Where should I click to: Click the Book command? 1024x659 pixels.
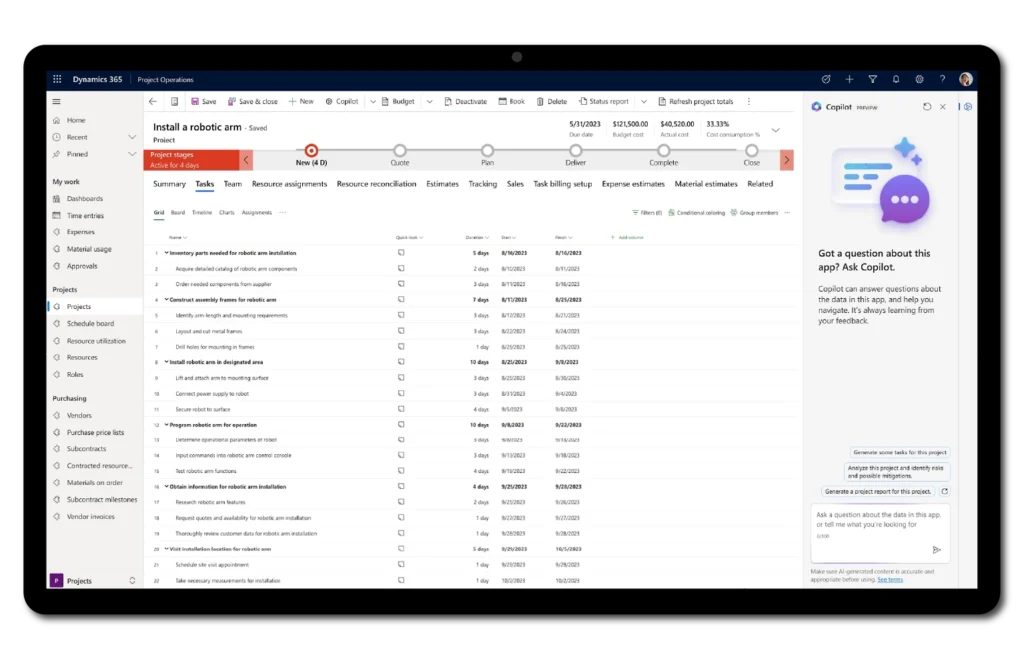click(x=511, y=101)
